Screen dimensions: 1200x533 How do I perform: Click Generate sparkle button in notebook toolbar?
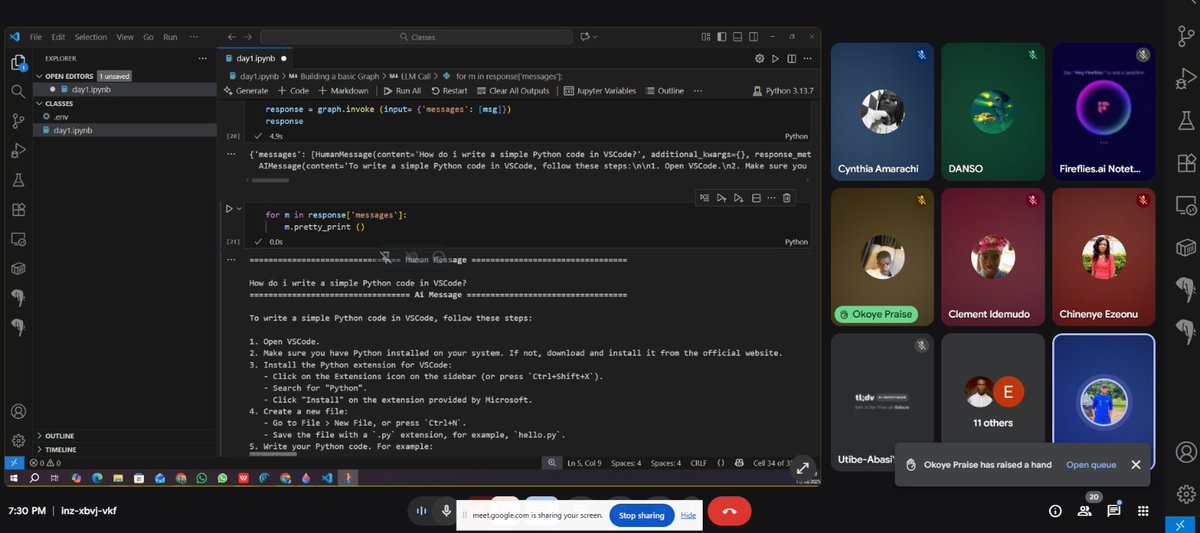[246, 90]
